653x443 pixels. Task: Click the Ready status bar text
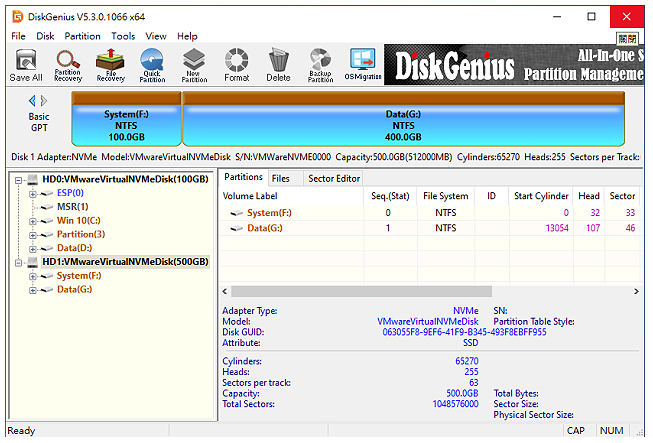(x=21, y=431)
